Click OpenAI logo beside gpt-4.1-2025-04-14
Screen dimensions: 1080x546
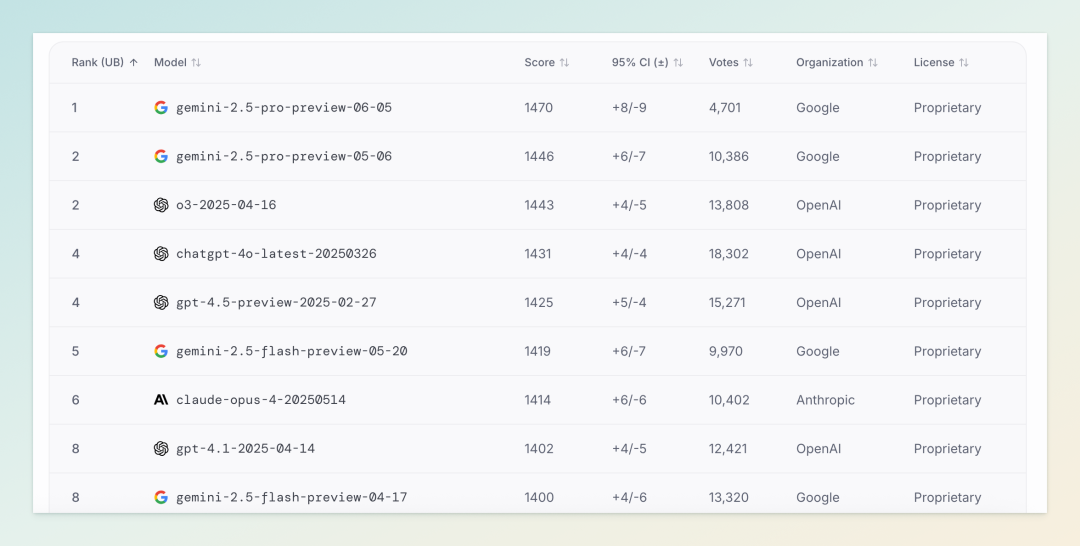[x=161, y=449]
